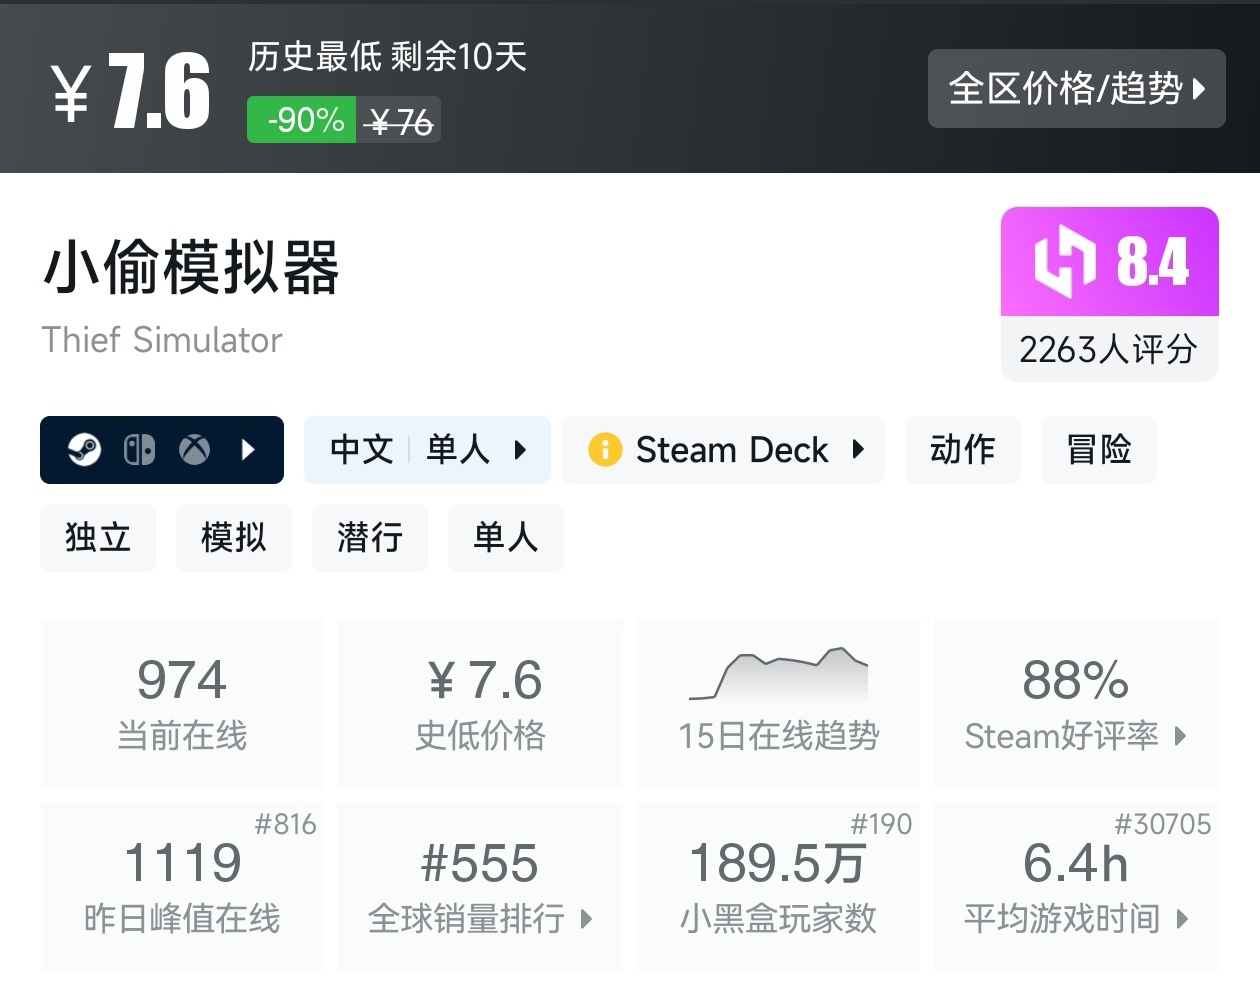This screenshot has width=1260, height=987.
Task: Open the 189.5万 小黑盒玩家数 card
Action: (x=778, y=886)
